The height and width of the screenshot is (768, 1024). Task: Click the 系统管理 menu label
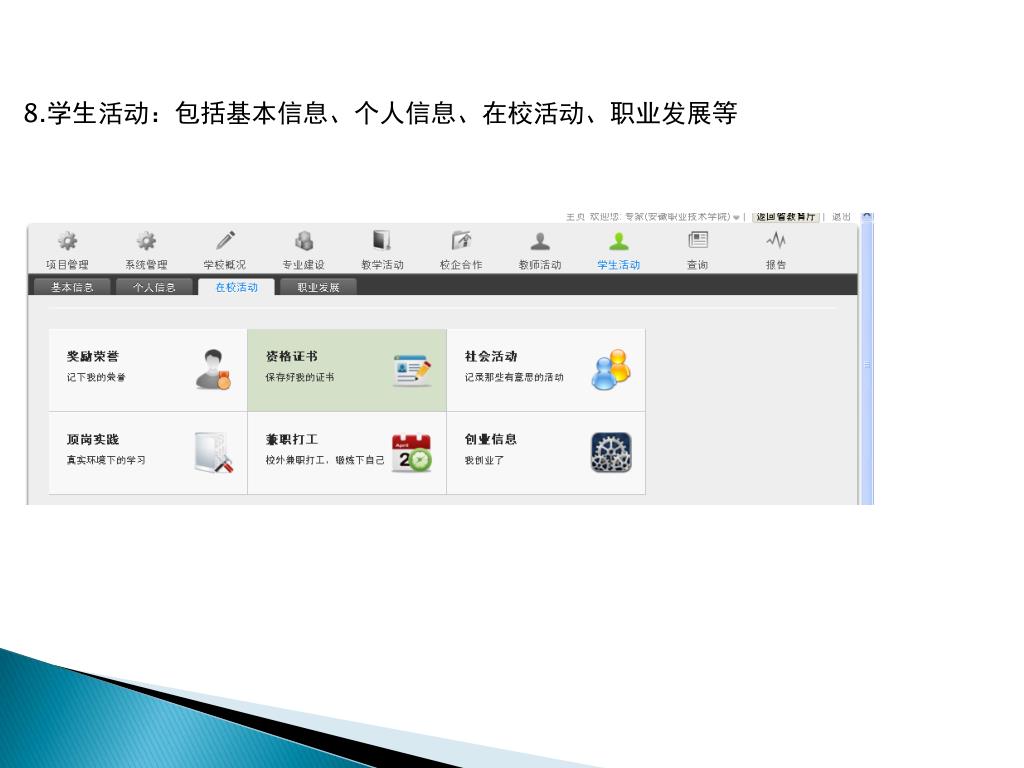146,264
